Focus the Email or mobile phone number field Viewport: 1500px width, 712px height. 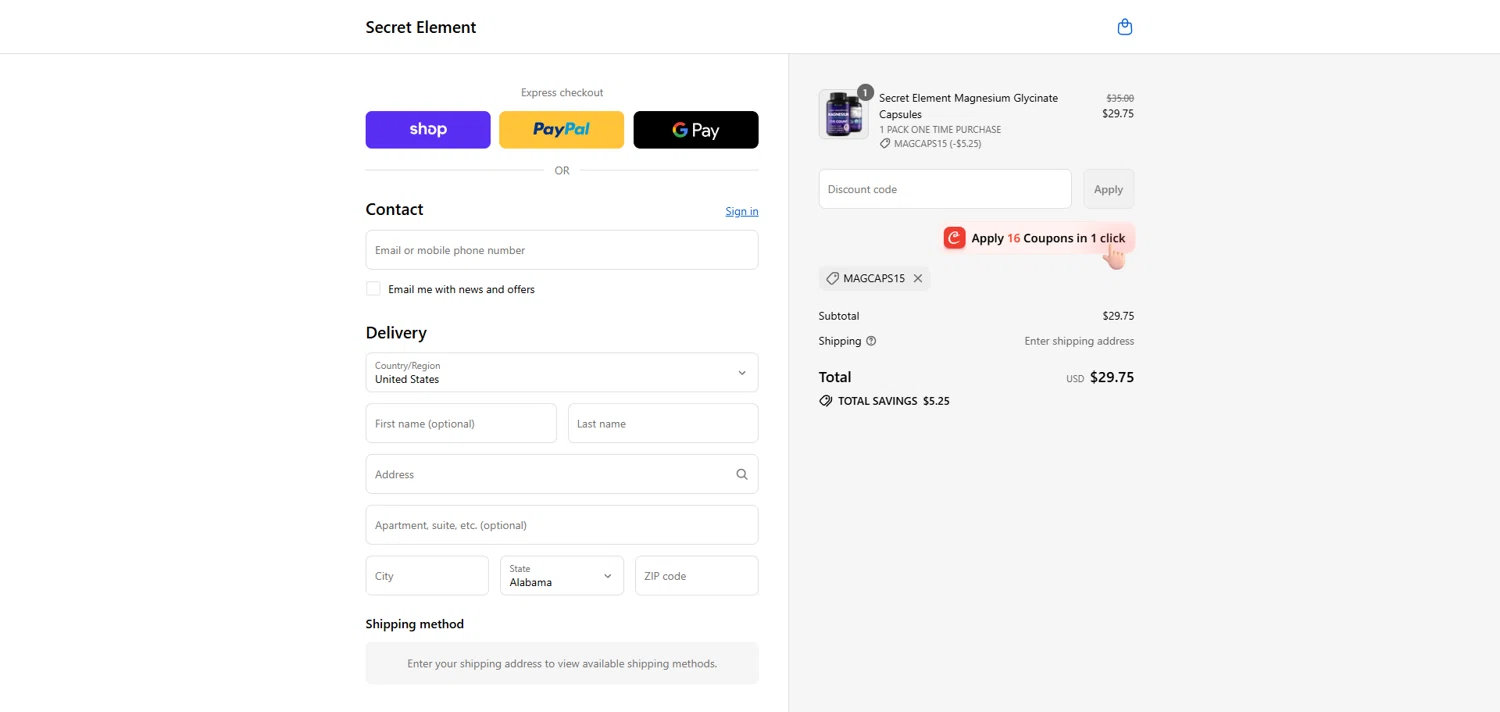(x=562, y=250)
